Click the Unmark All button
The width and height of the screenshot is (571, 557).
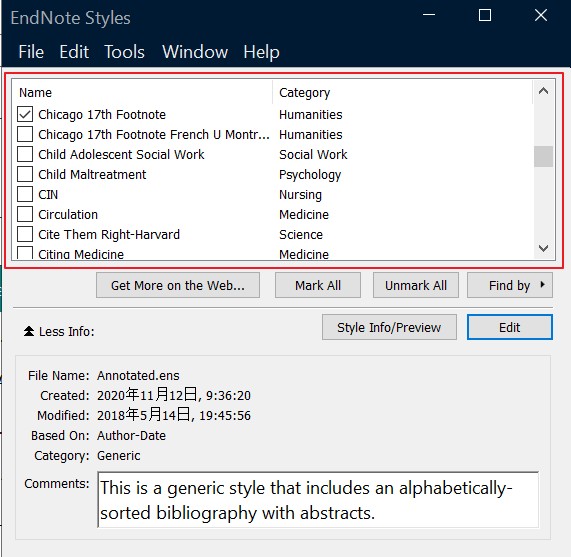click(x=416, y=285)
